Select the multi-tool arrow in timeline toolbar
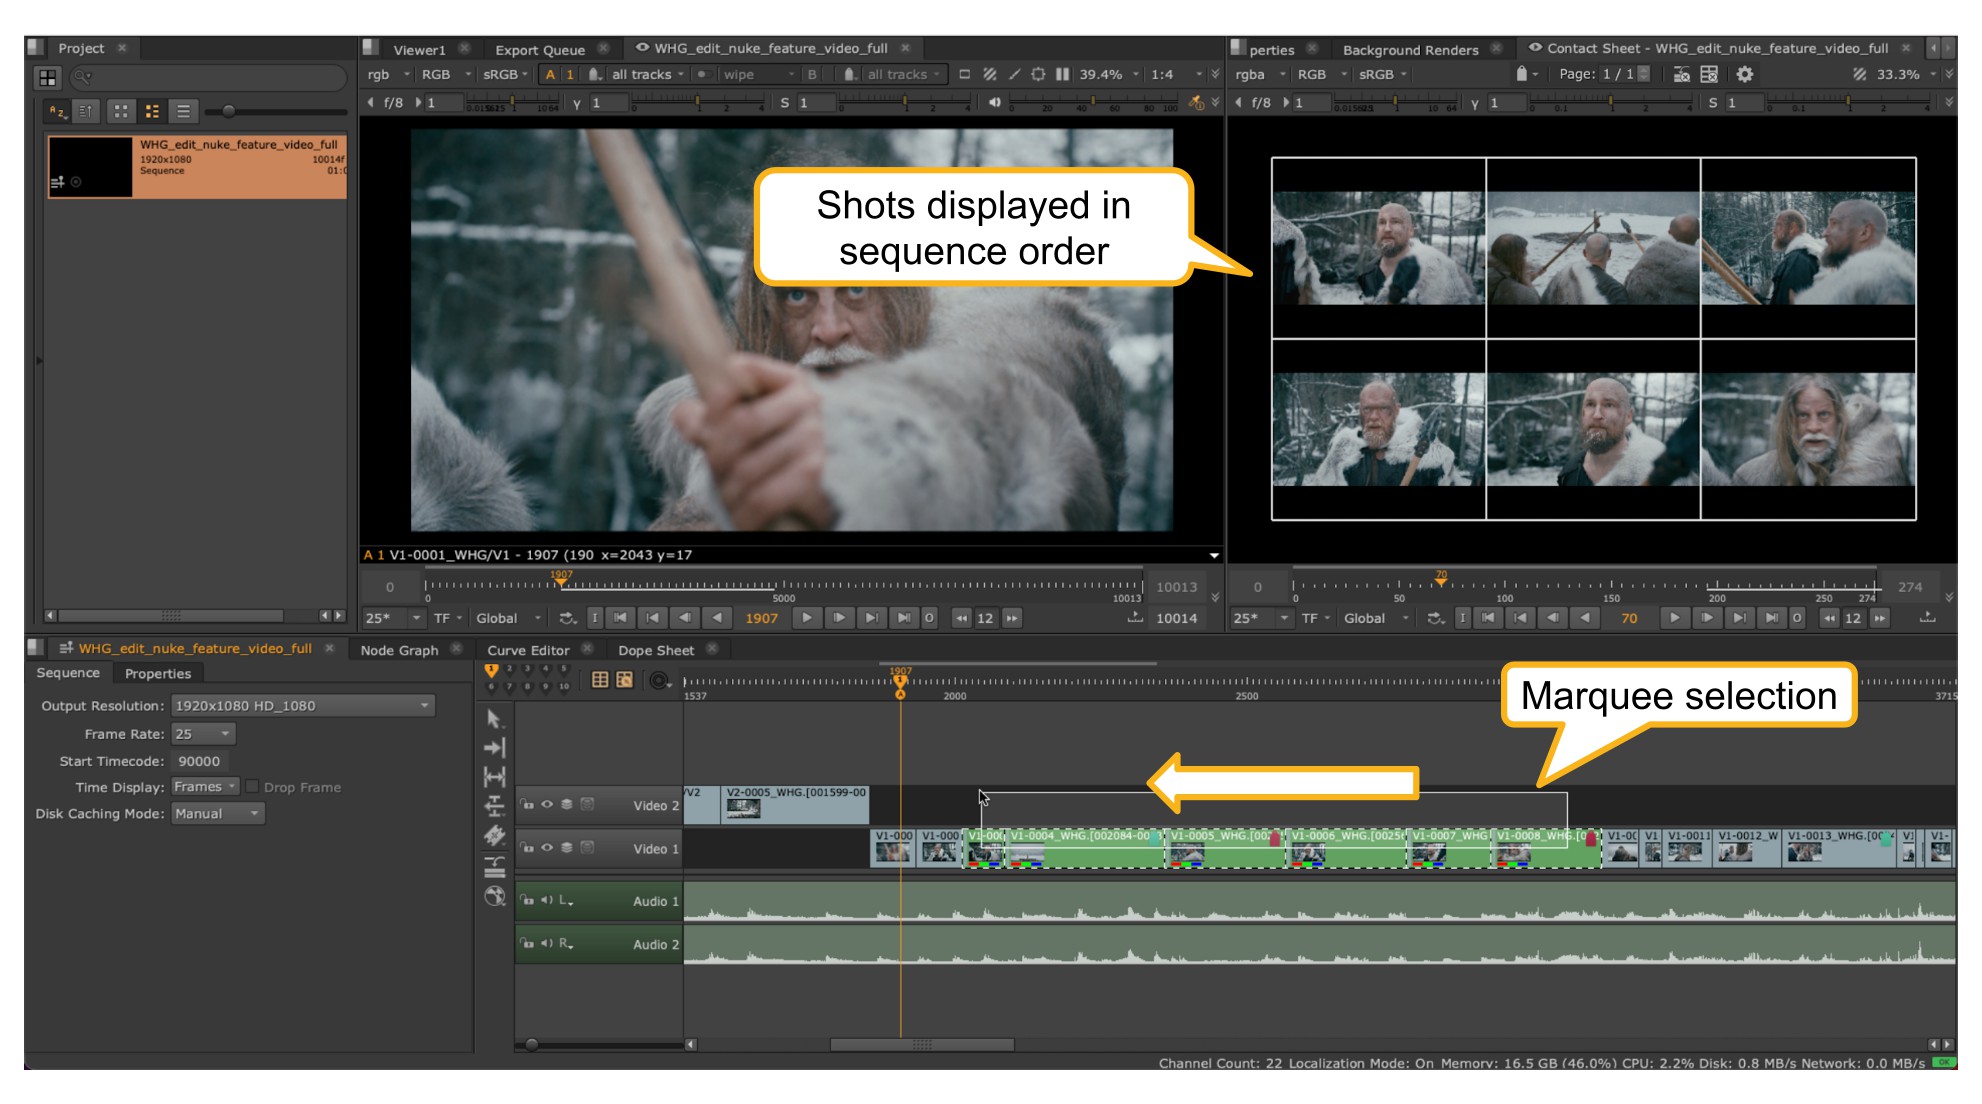 click(494, 719)
